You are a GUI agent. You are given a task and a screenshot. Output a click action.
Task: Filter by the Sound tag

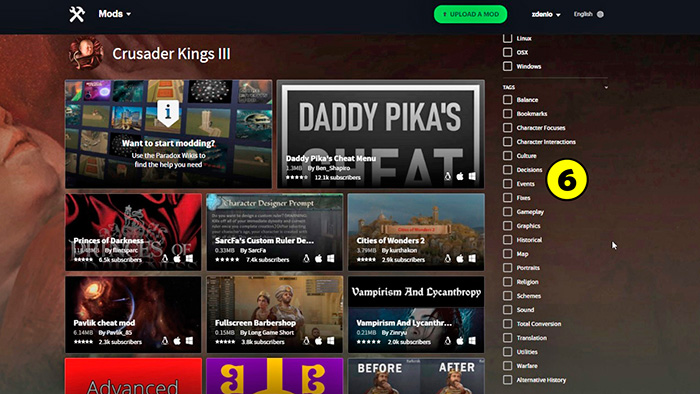click(508, 310)
